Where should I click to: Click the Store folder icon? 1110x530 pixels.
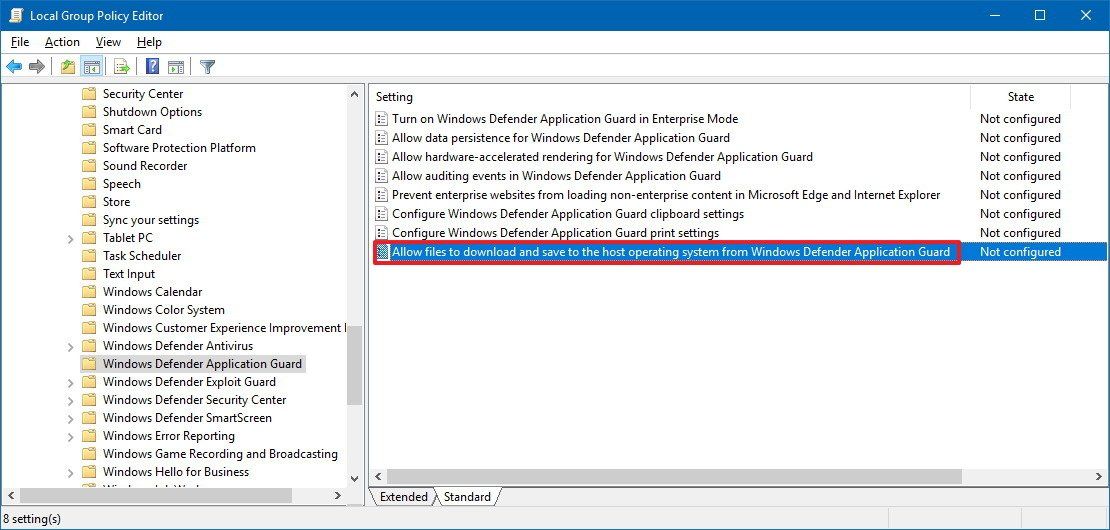click(x=88, y=202)
